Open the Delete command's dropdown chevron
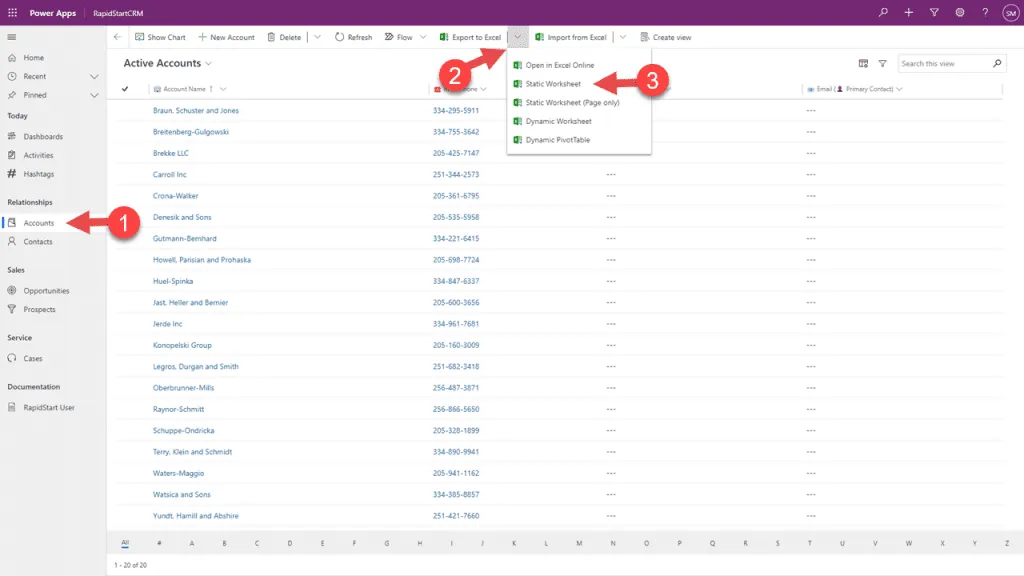This screenshot has width=1024, height=576. click(316, 37)
